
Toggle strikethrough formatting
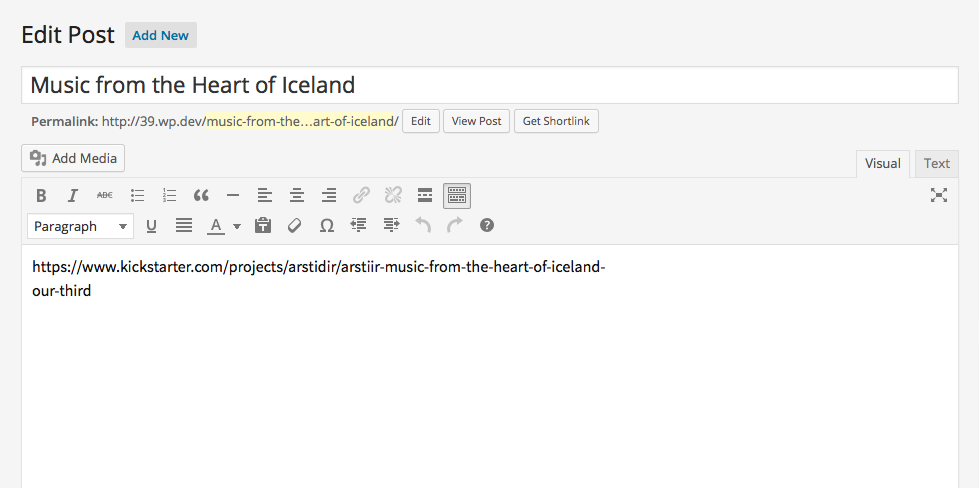[x=105, y=196]
